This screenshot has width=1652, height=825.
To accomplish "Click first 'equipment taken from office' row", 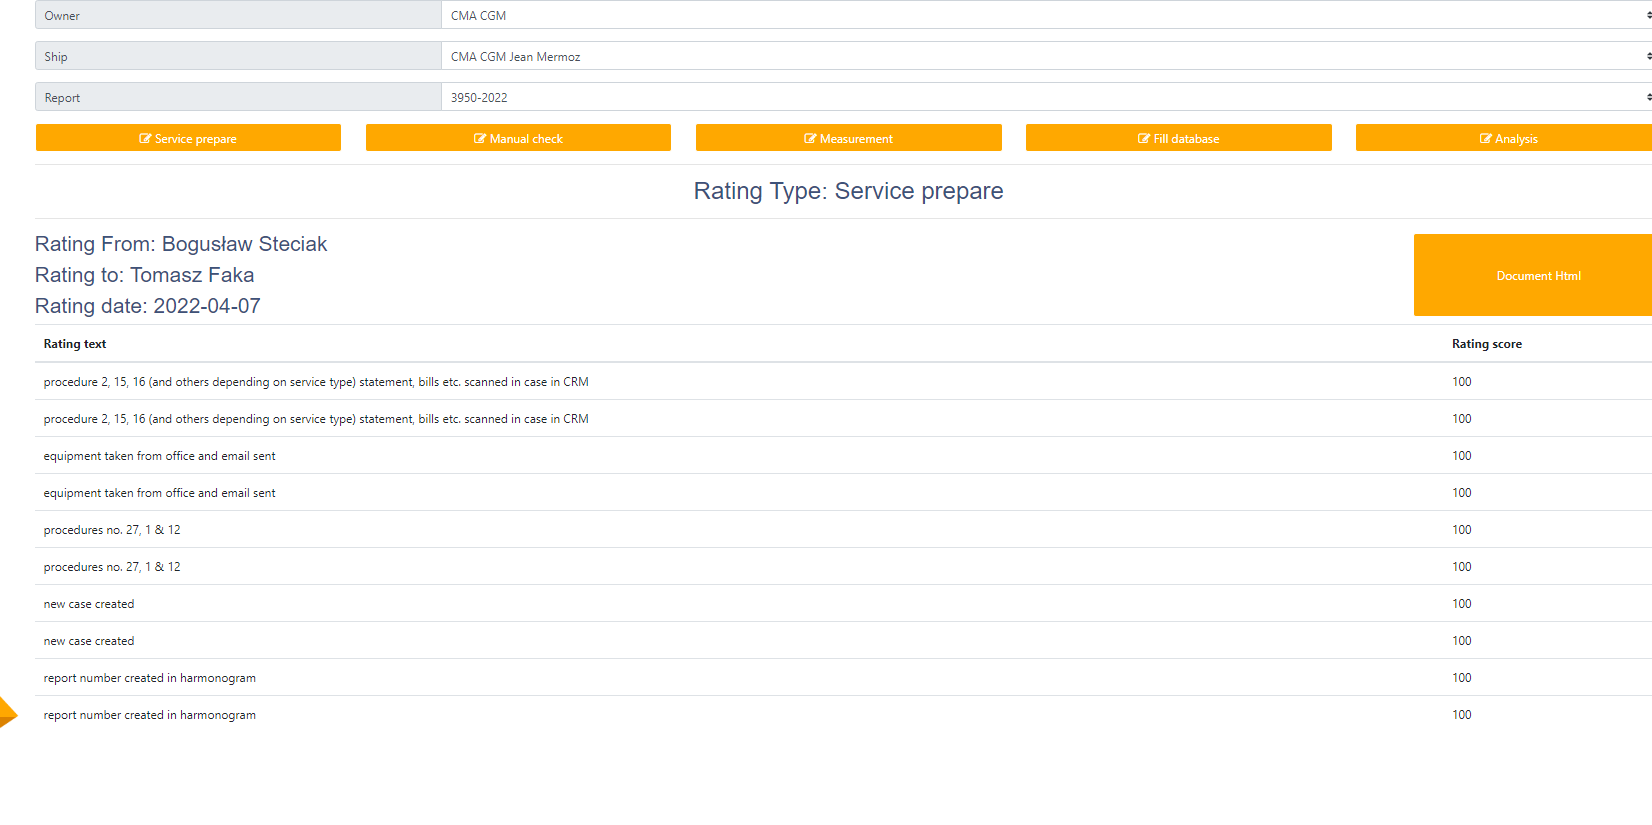I will point(160,456).
